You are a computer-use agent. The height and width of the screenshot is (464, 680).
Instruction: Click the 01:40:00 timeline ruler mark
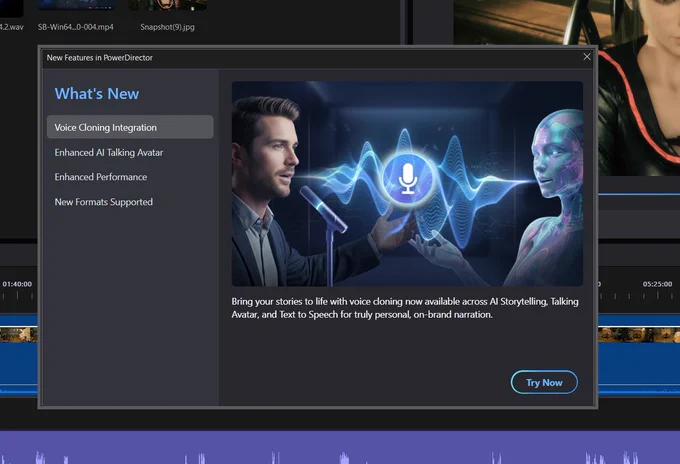tap(17, 284)
